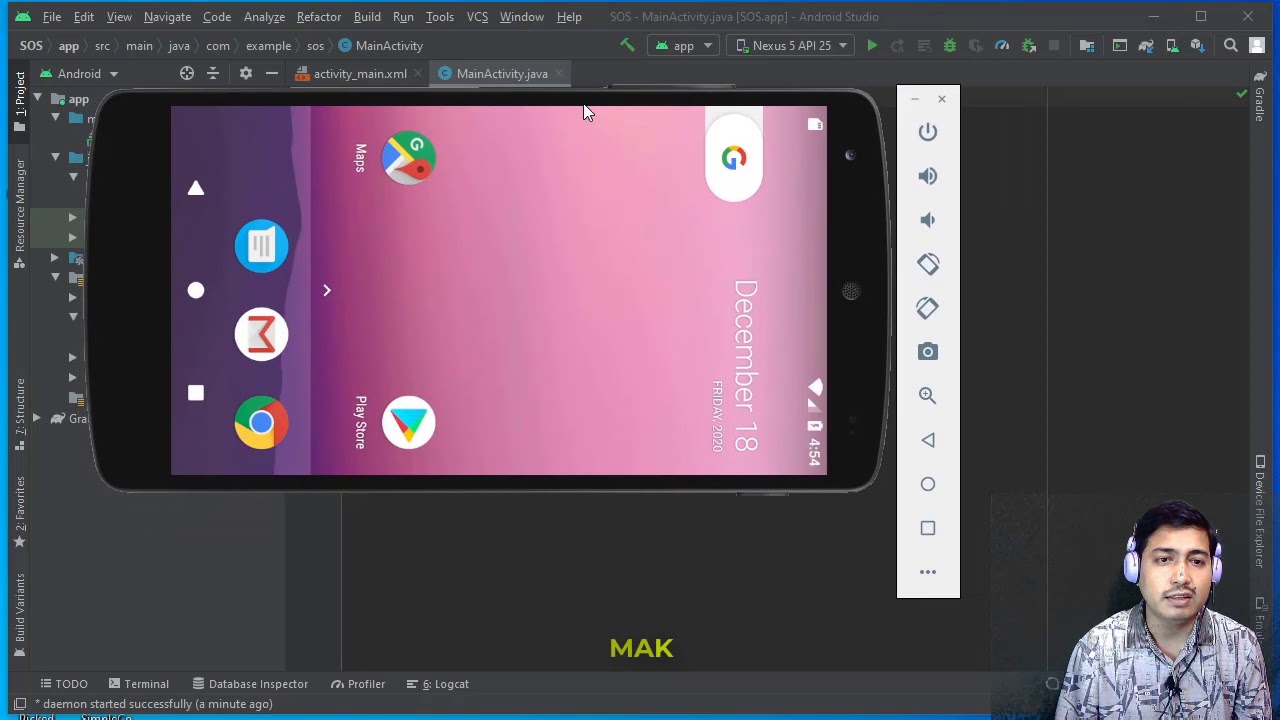Click emulator volume up button
The width and height of the screenshot is (1280, 720).
pyautogui.click(x=928, y=176)
